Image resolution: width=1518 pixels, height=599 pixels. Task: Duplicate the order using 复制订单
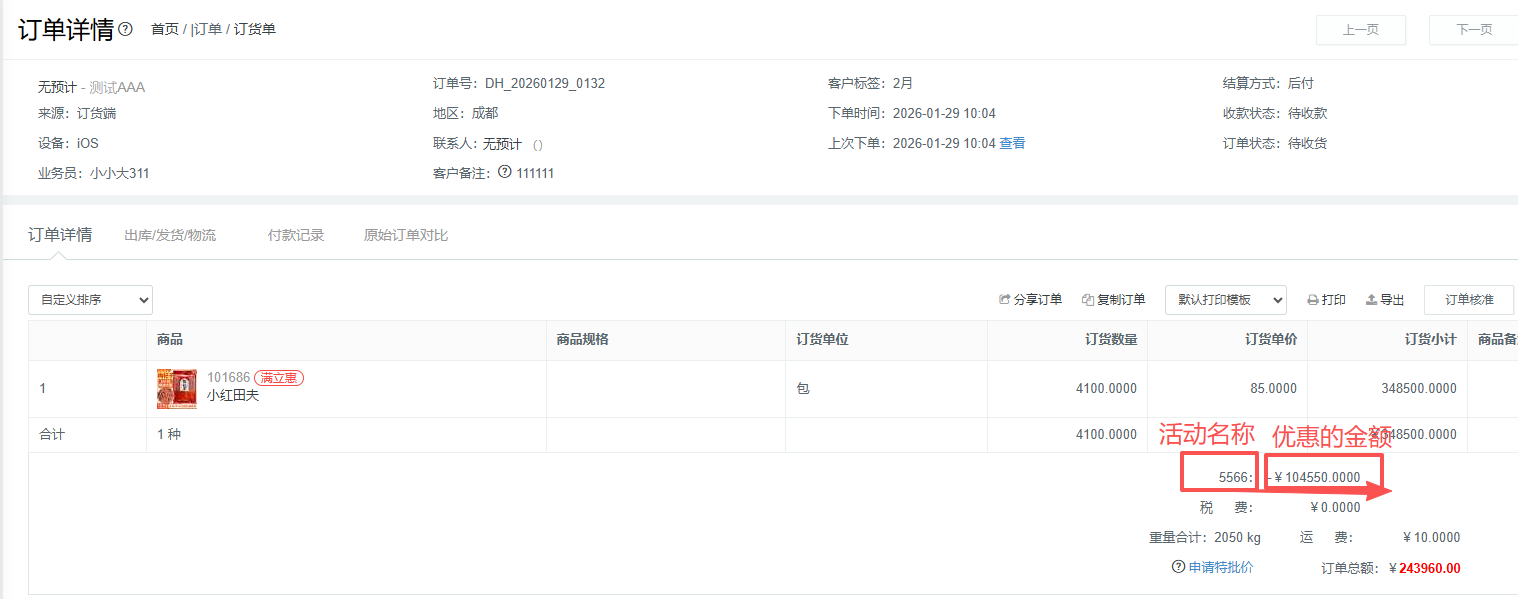point(1113,300)
